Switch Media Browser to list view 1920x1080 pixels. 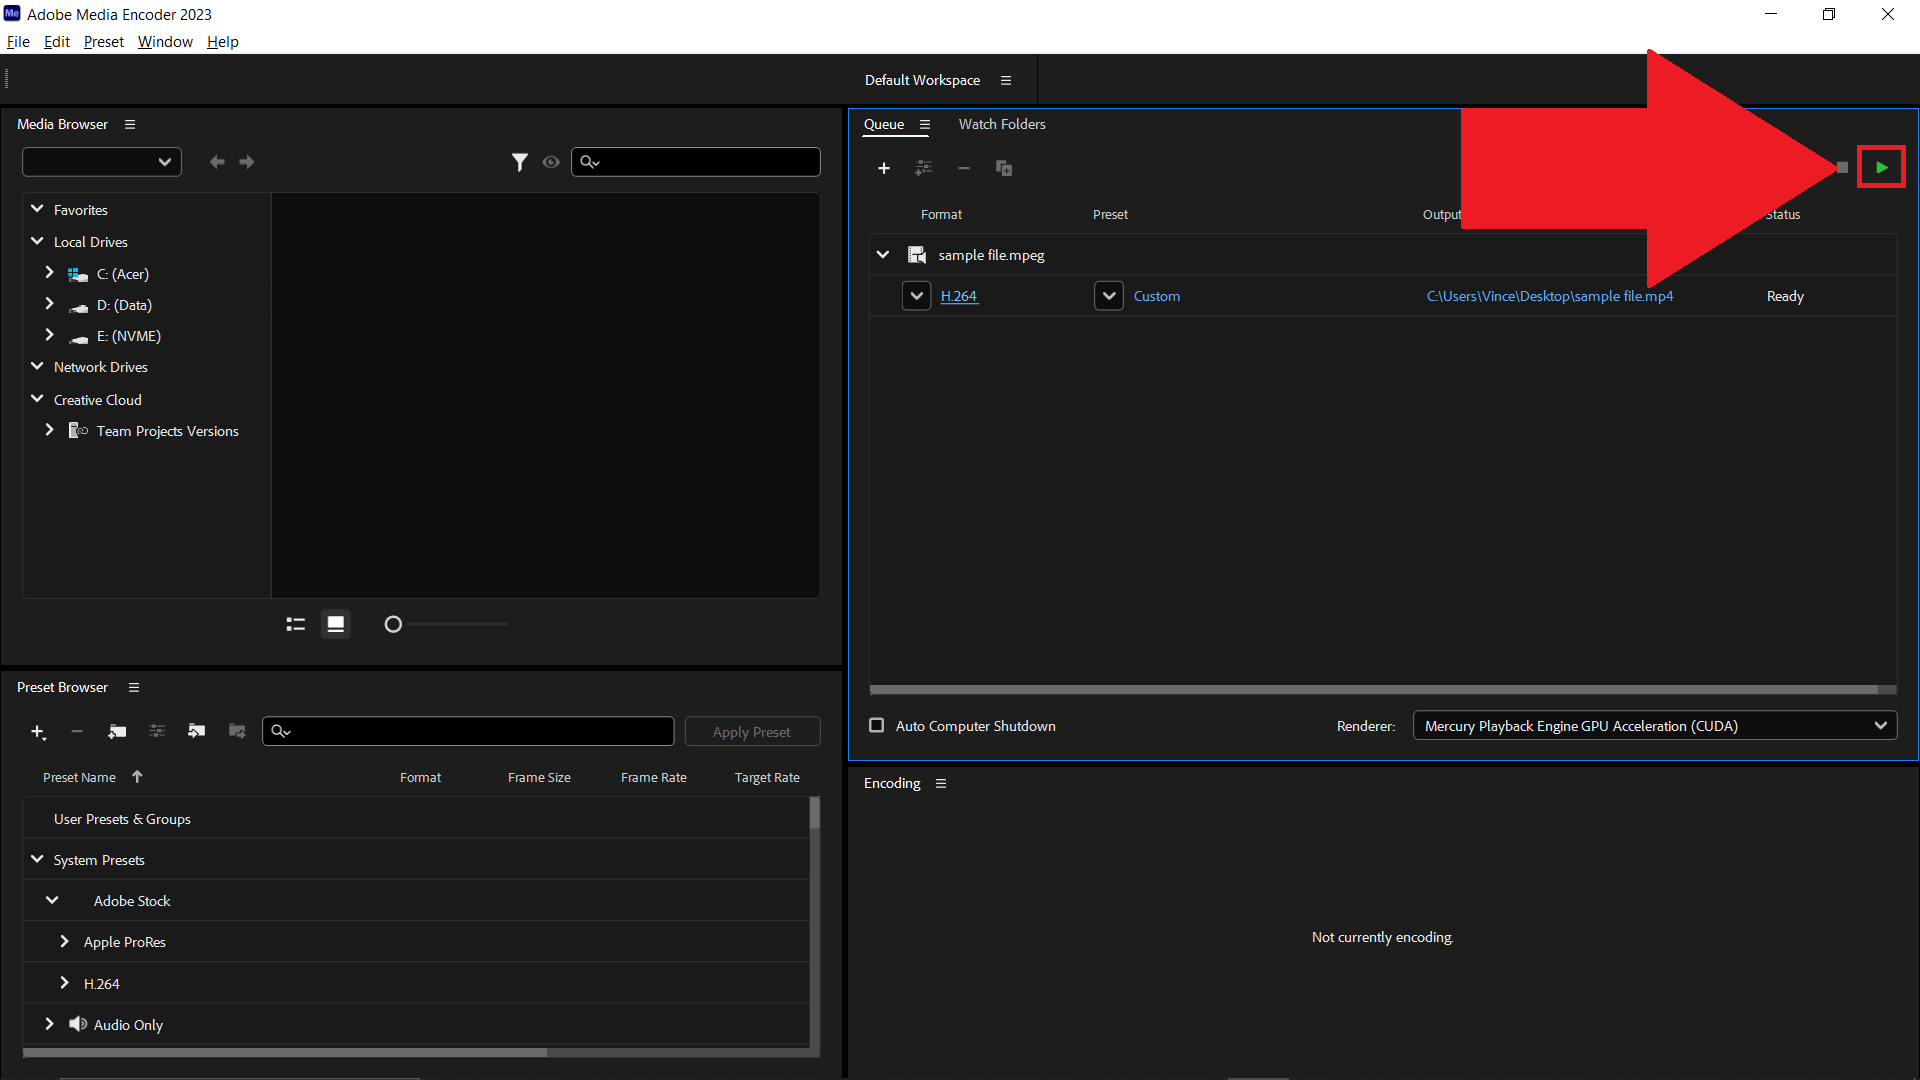tap(295, 623)
